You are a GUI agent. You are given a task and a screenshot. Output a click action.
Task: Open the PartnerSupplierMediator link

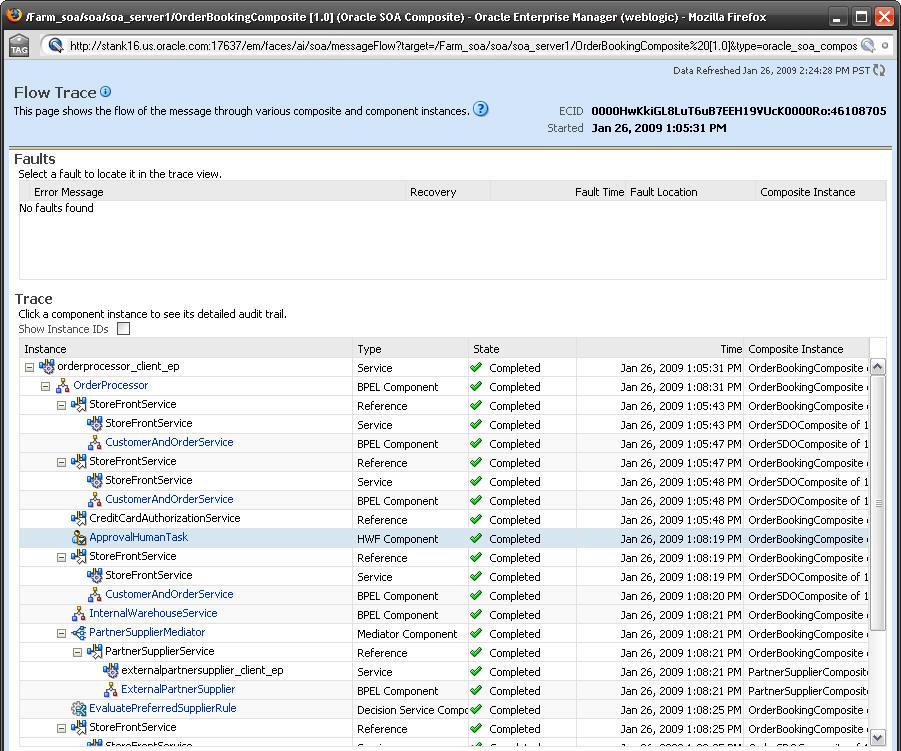(x=147, y=631)
